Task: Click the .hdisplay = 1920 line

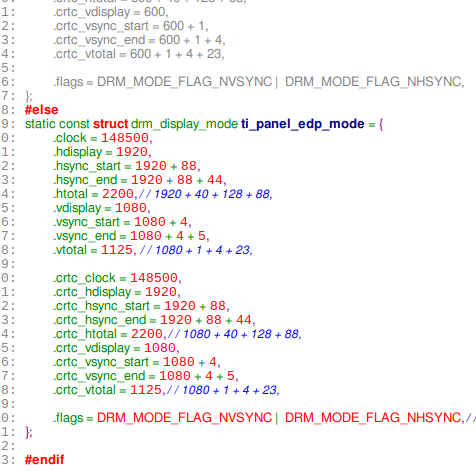Action: tap(102, 152)
